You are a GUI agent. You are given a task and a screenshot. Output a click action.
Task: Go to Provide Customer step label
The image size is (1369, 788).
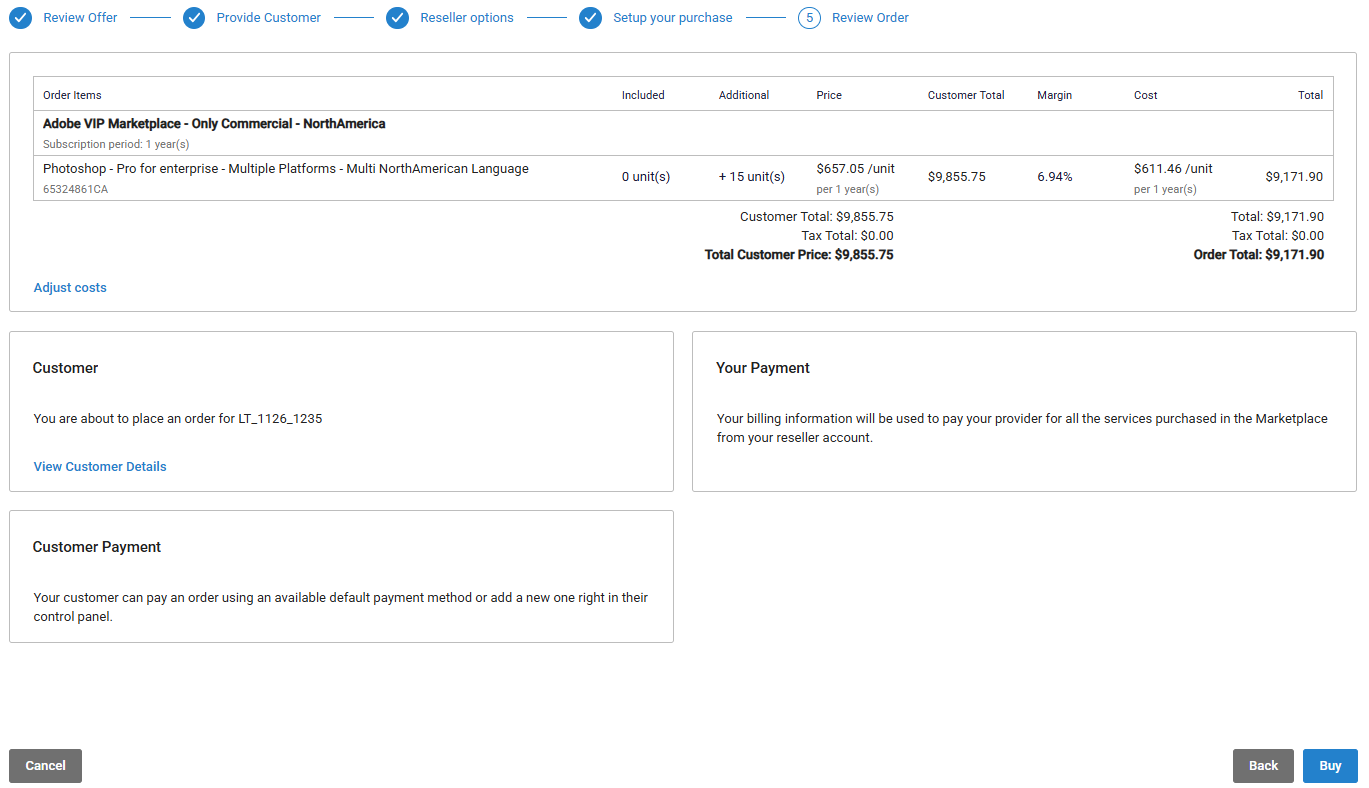[268, 18]
